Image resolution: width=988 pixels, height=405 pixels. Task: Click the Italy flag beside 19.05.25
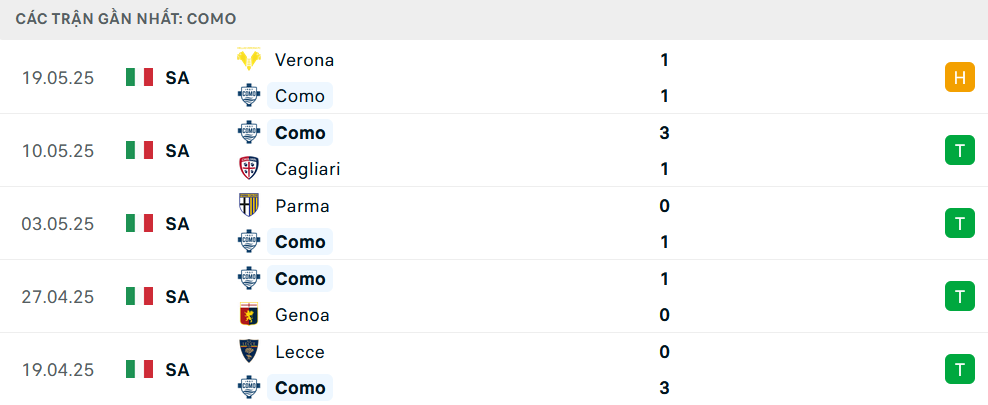pos(140,77)
